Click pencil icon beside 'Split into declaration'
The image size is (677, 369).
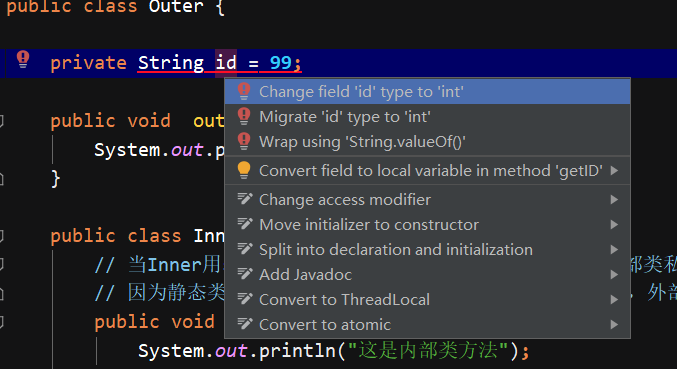245,249
